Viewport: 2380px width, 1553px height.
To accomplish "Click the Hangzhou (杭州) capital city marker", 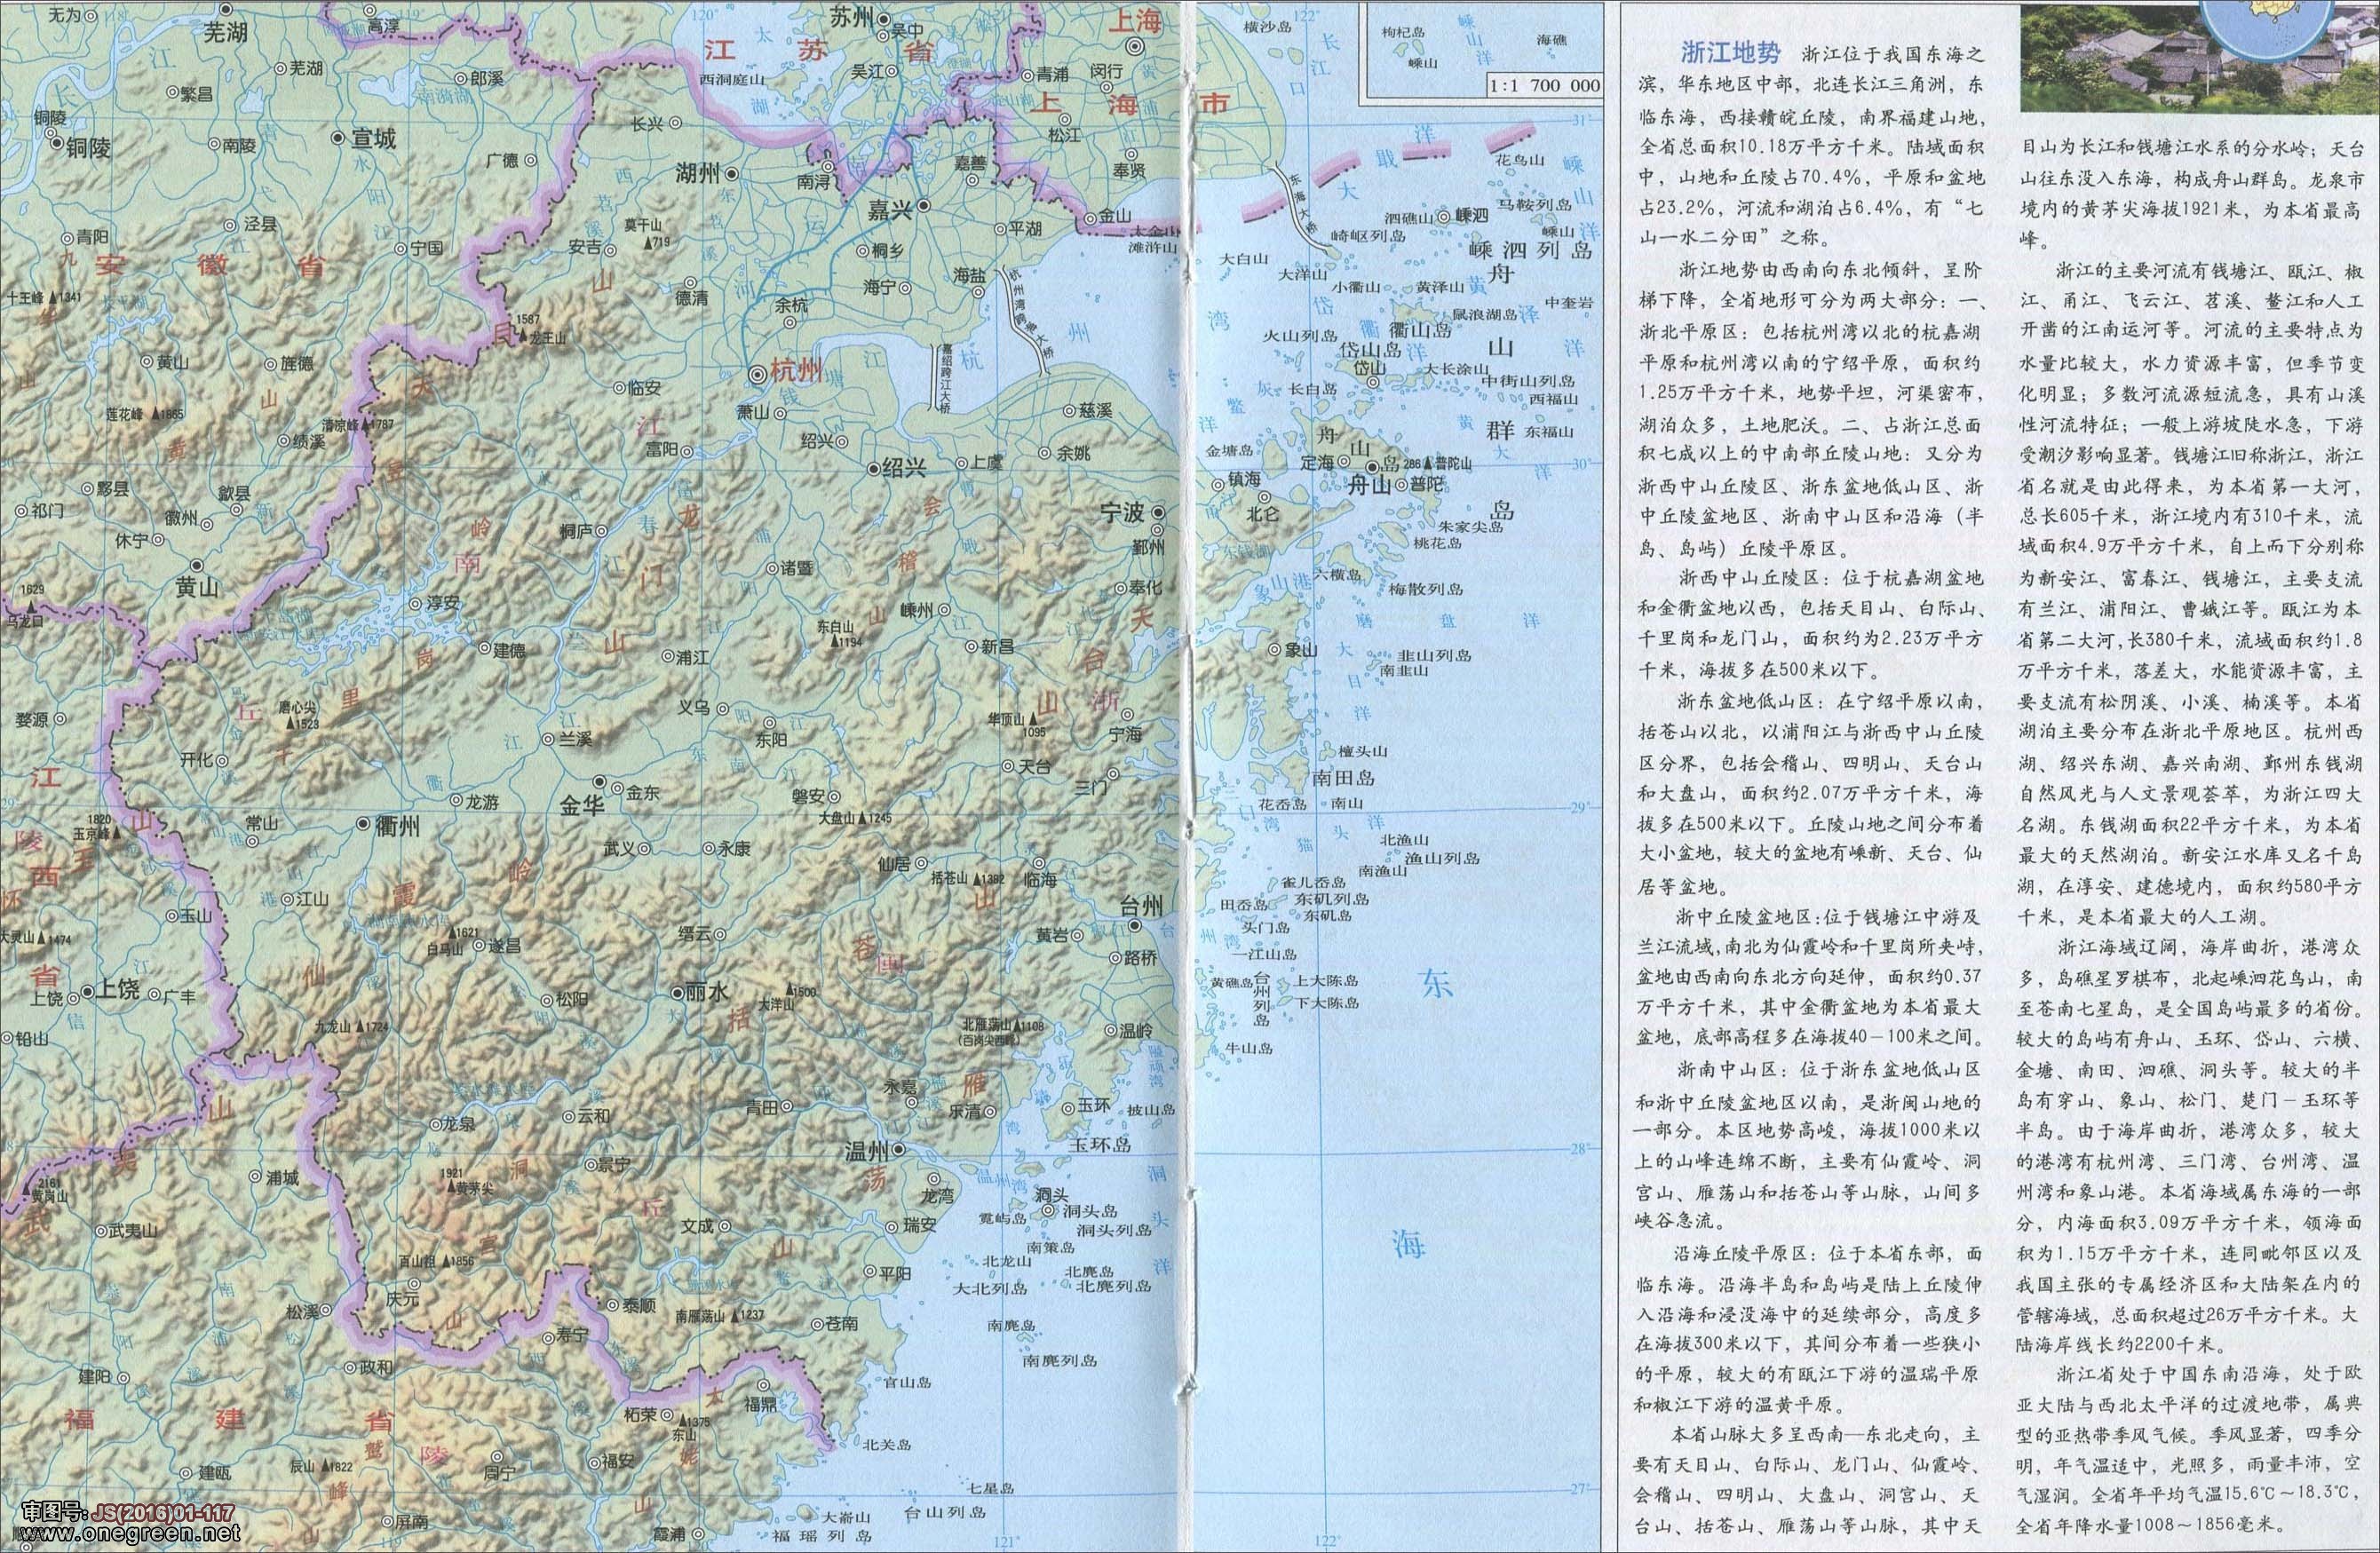I will click(759, 373).
